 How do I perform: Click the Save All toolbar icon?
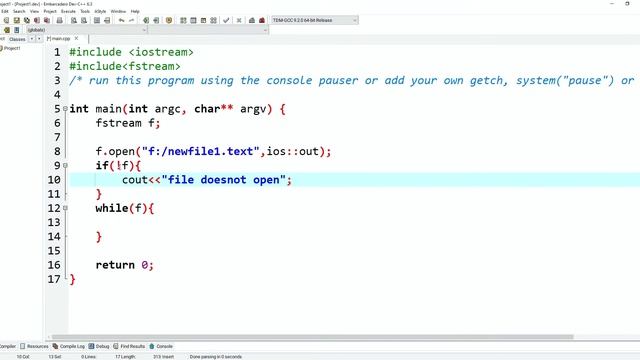coord(37,20)
